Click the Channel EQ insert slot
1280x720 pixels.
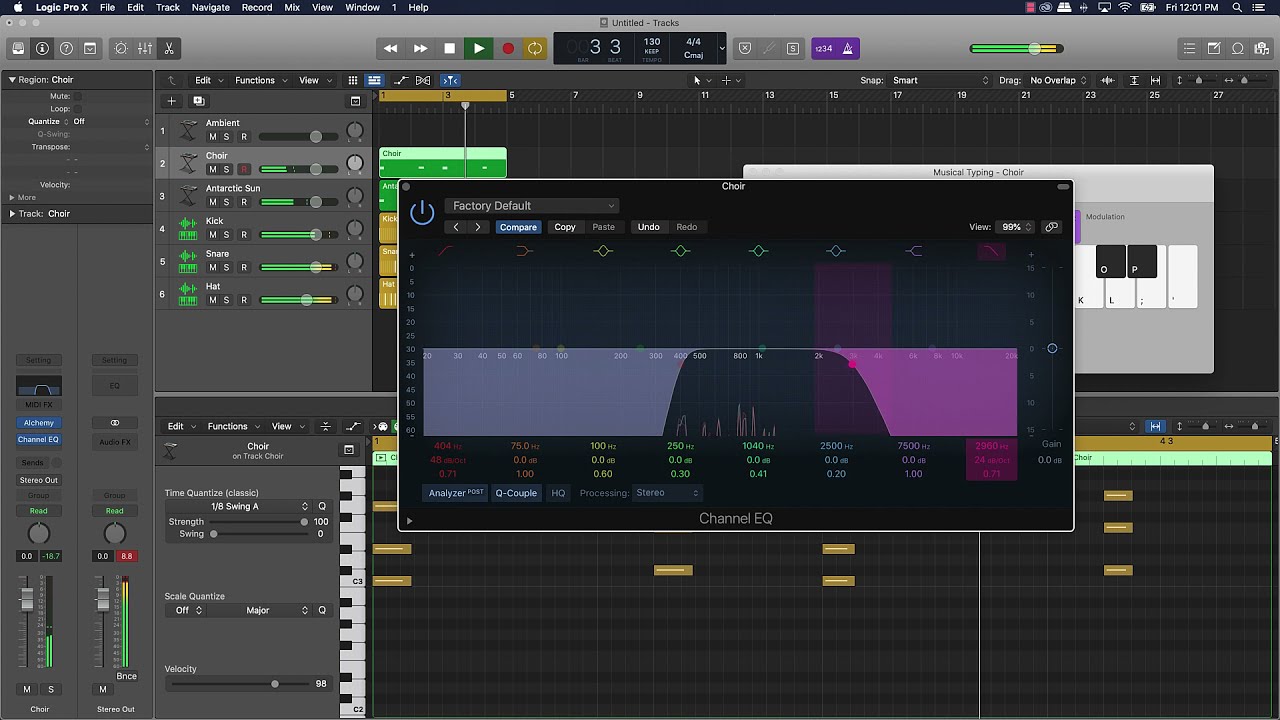tap(38, 439)
